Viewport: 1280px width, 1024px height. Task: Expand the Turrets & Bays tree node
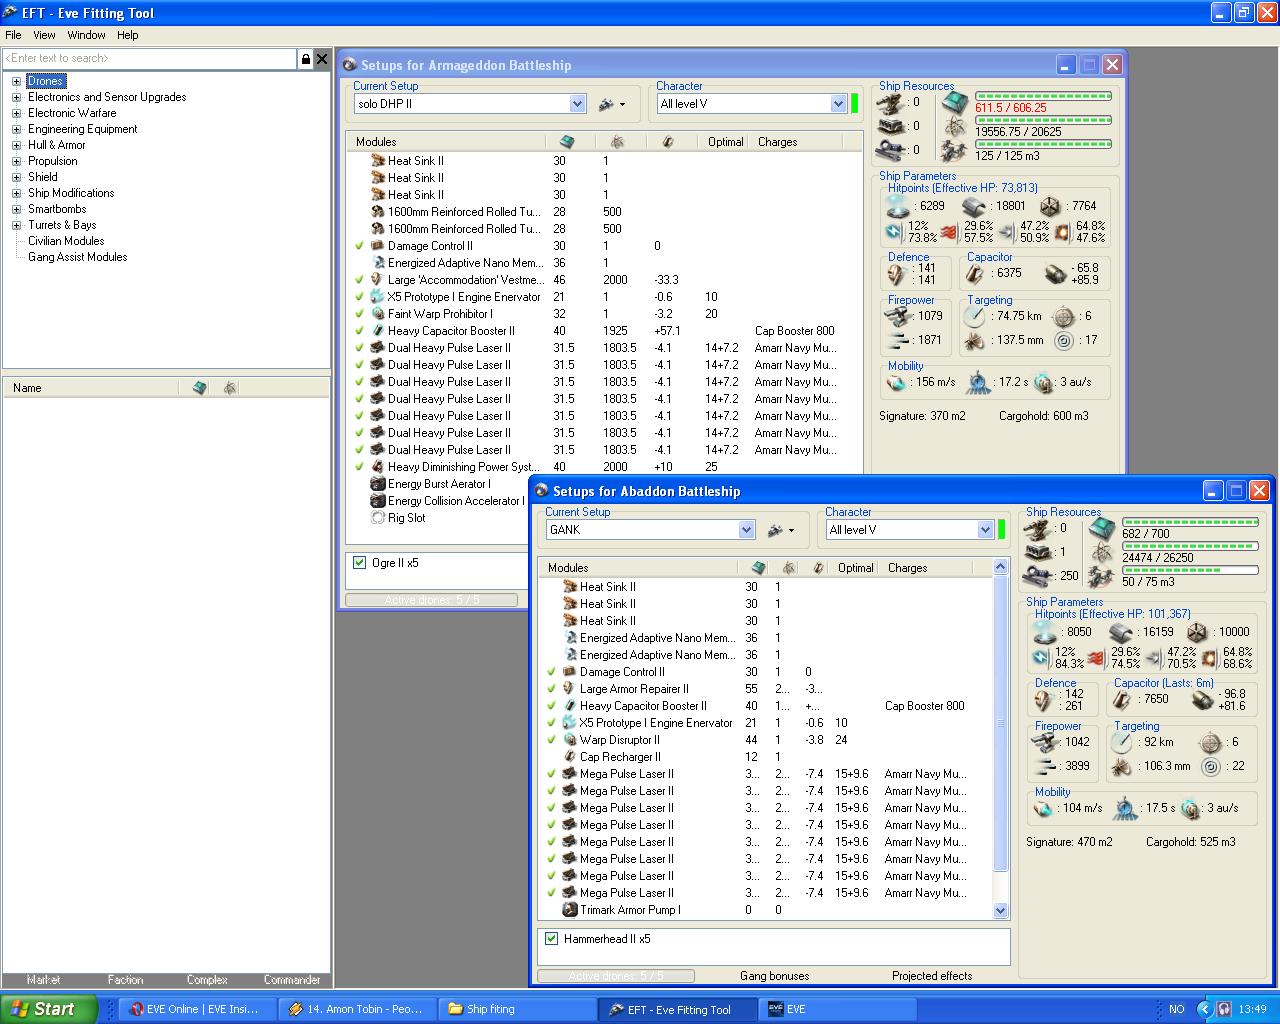coord(16,225)
